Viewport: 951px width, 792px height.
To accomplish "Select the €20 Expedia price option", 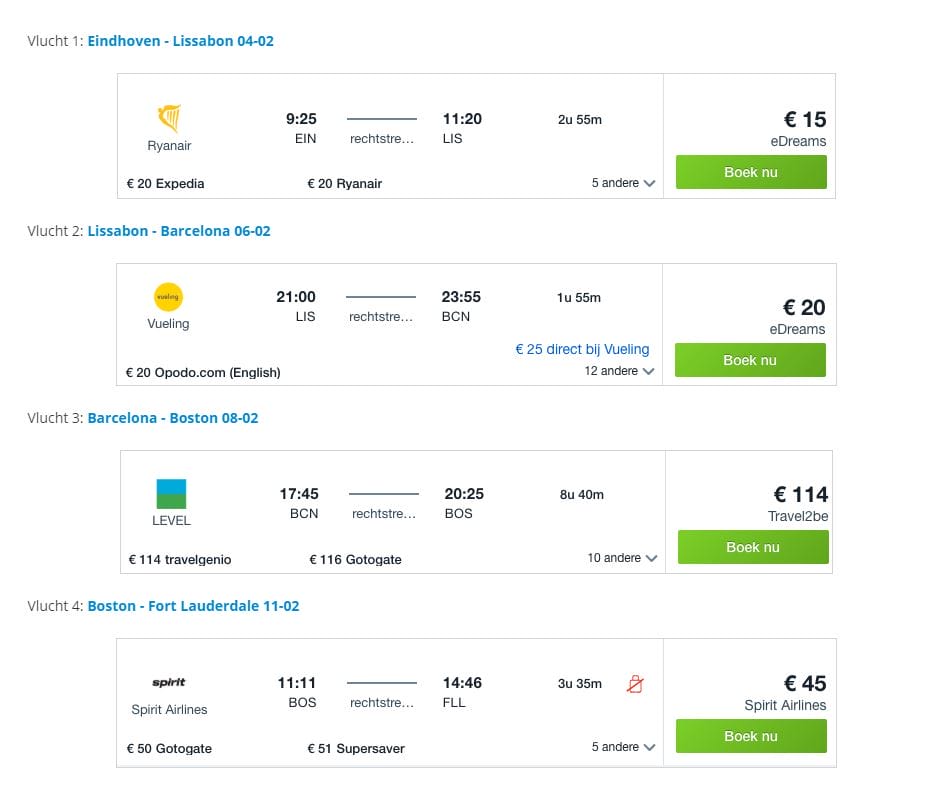I will pyautogui.click(x=165, y=184).
